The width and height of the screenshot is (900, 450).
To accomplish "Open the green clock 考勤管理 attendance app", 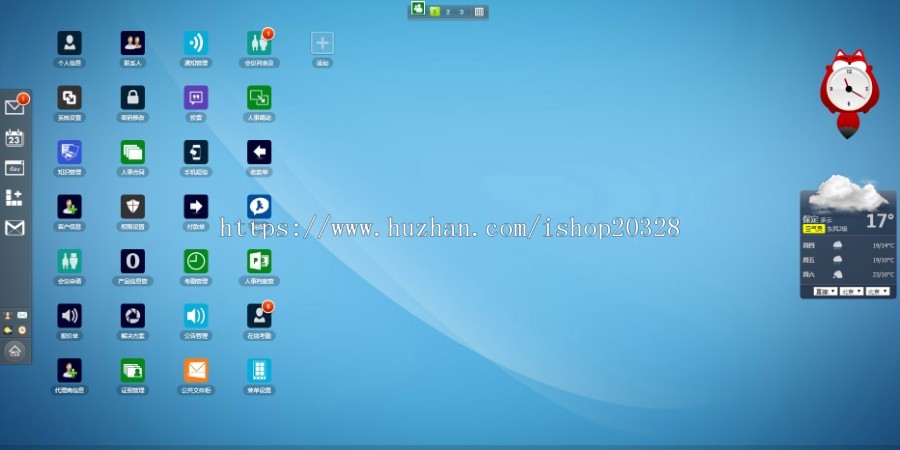I will [x=196, y=261].
